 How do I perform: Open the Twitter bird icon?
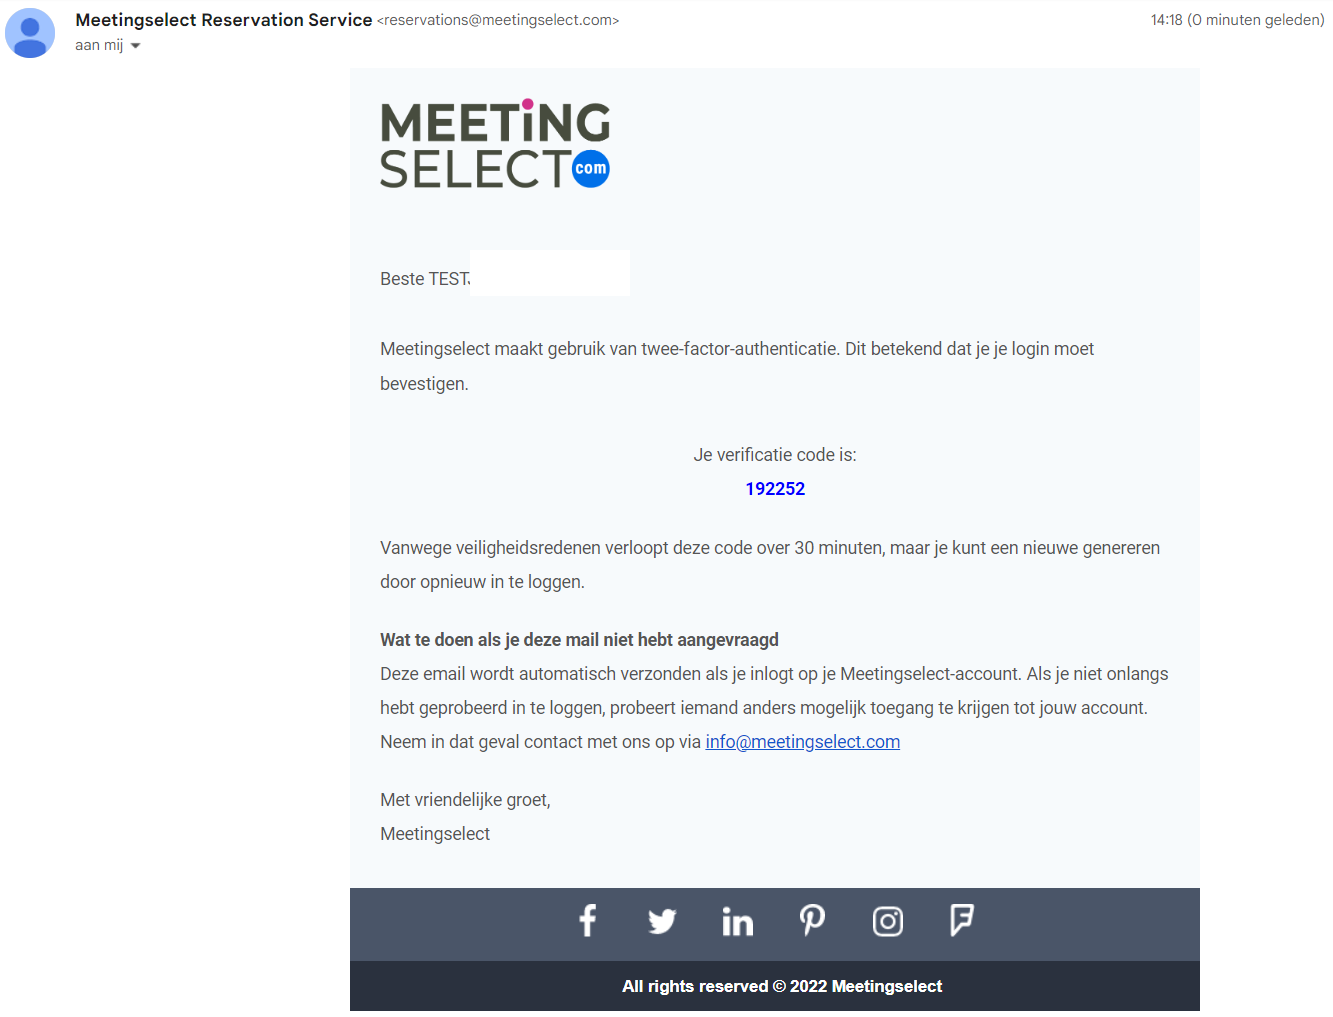coord(662,921)
